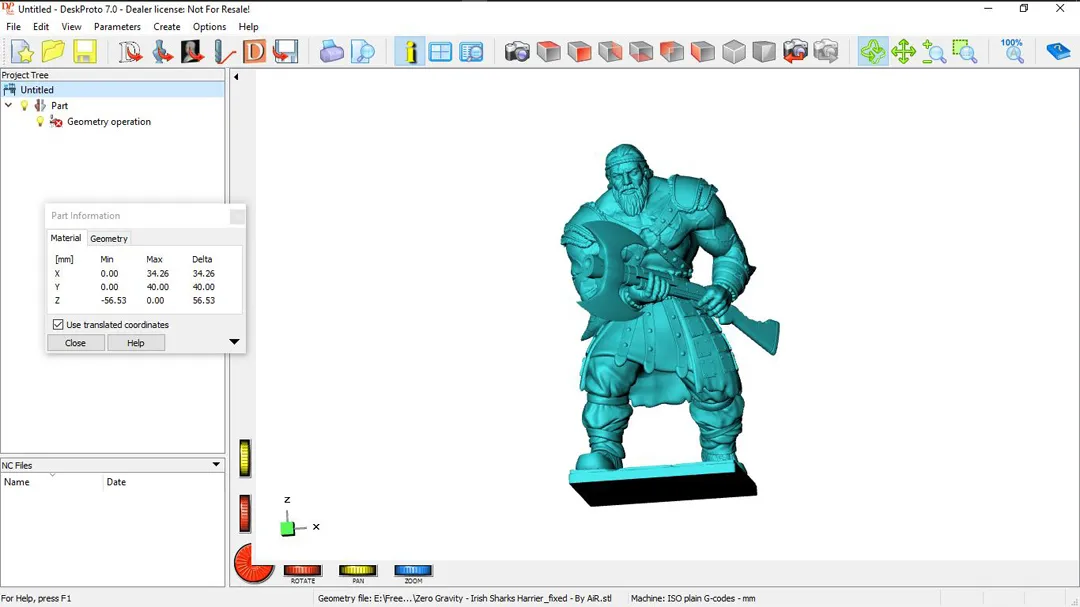Select the bottom view cube icon
Screen dimensions: 1080x607
641,52
